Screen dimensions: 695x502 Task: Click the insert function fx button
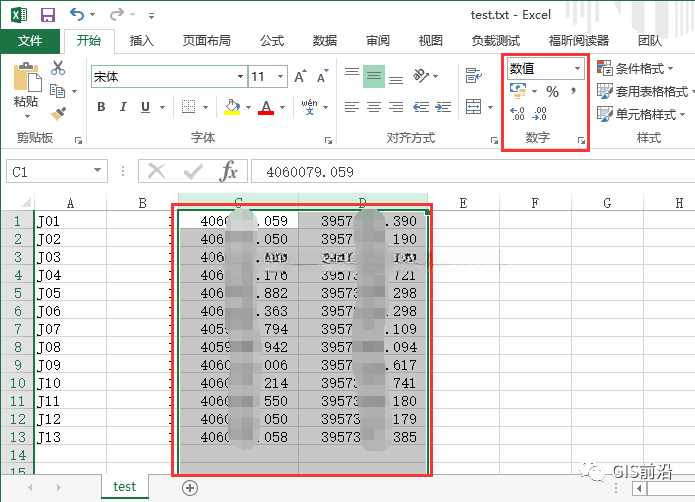tap(228, 171)
